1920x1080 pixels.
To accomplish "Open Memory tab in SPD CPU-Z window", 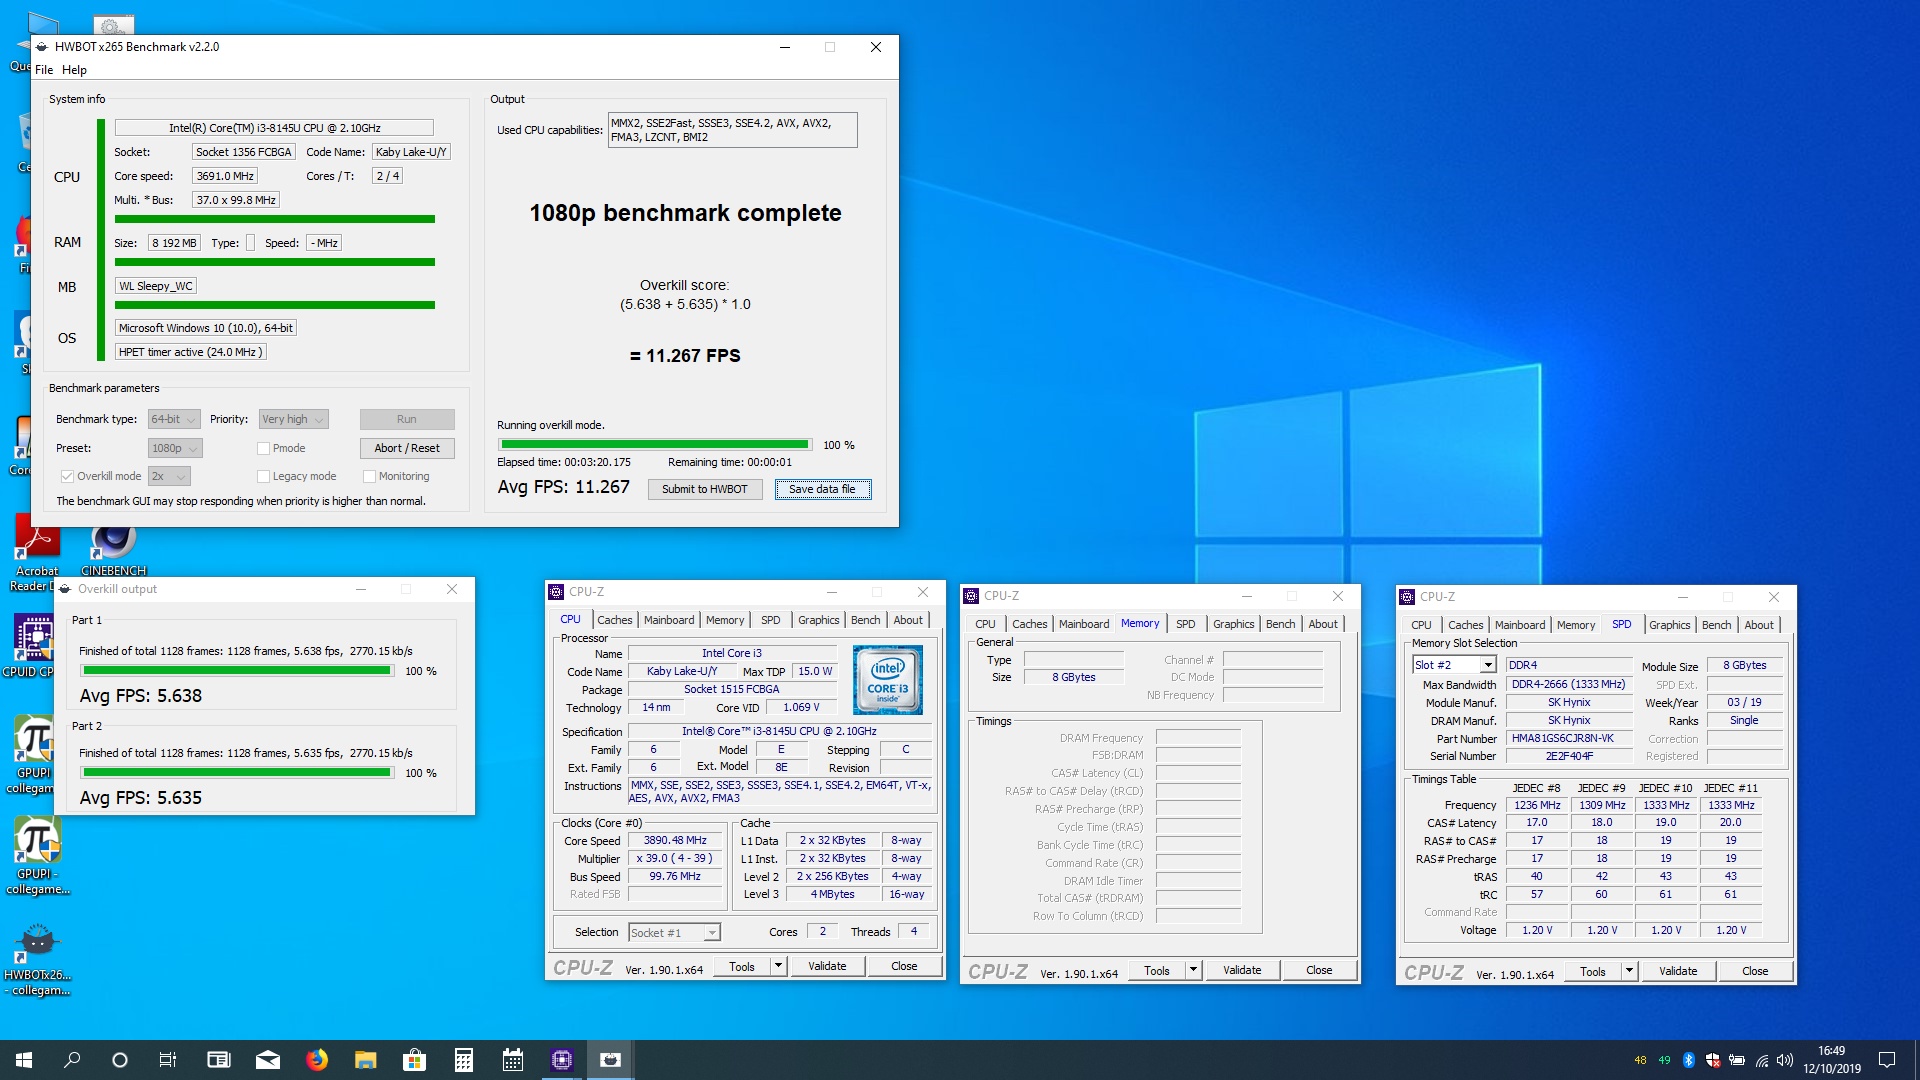I will (x=1576, y=625).
